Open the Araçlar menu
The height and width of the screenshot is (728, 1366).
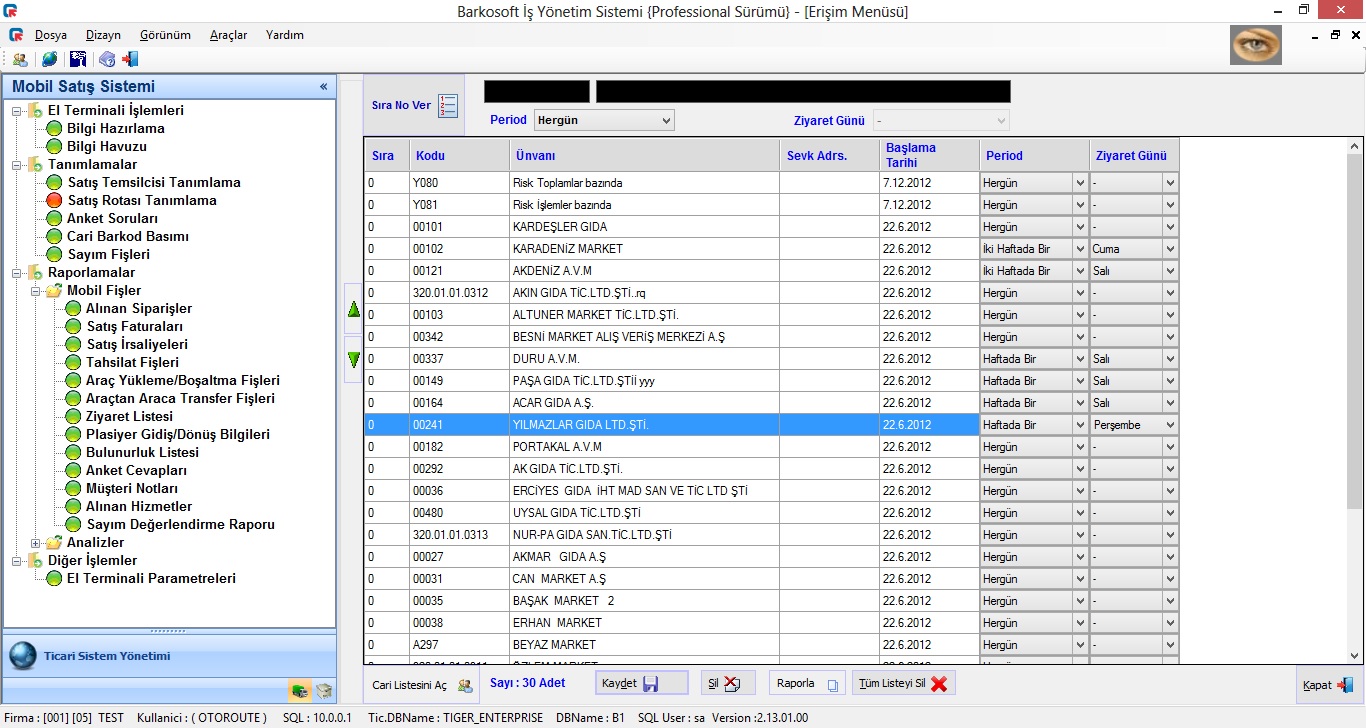[228, 35]
